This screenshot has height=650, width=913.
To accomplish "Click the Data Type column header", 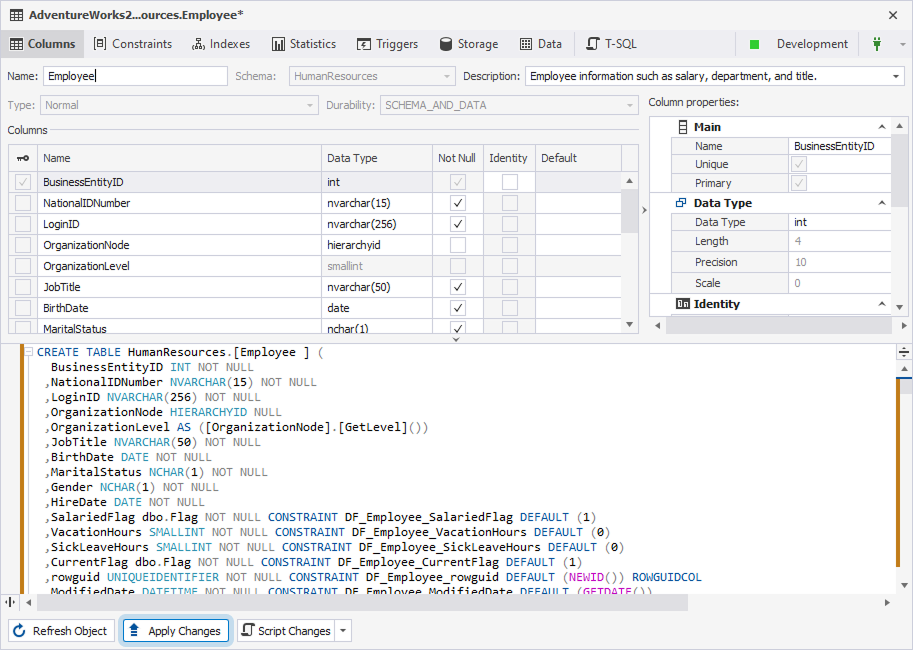I will click(377, 158).
